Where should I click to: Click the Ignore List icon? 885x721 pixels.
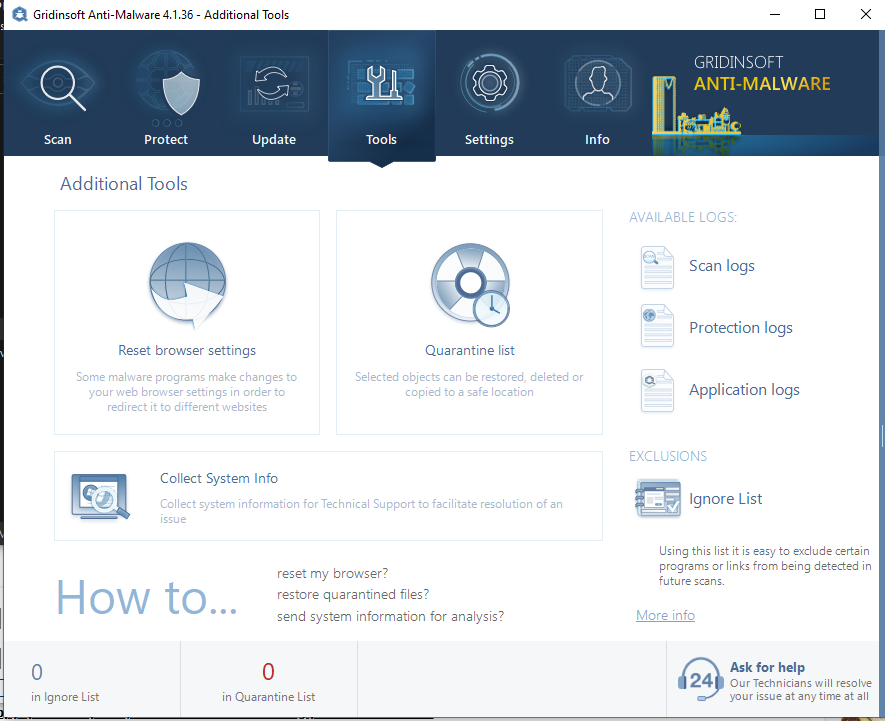pyautogui.click(x=658, y=498)
